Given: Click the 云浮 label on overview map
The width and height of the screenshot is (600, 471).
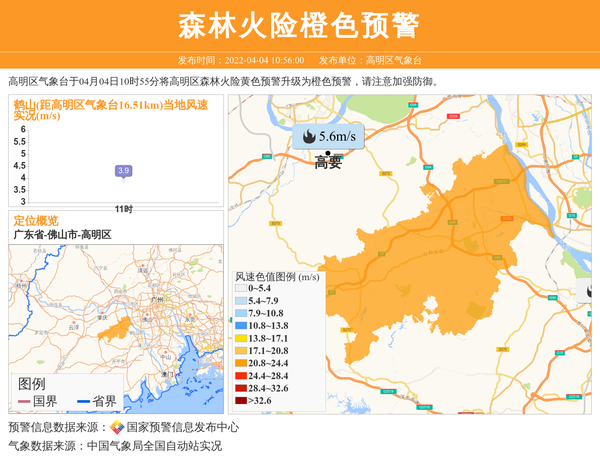Looking at the screenshot, I should (x=73, y=328).
